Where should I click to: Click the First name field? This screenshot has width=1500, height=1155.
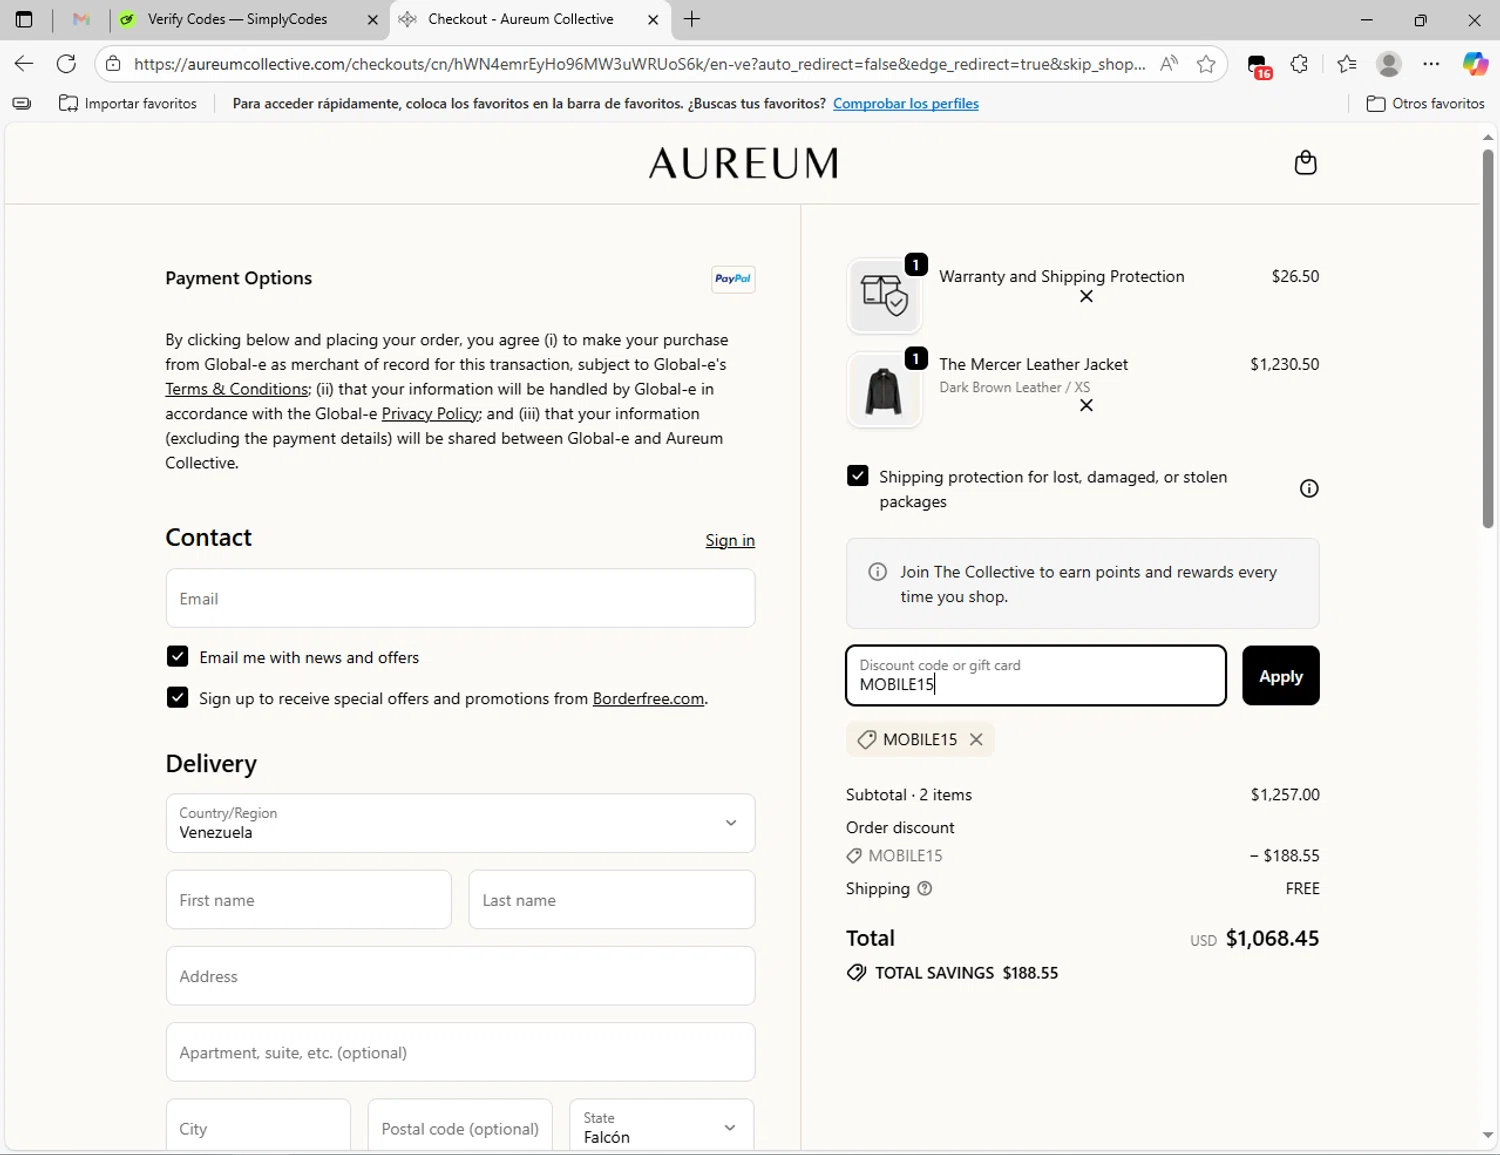308,900
